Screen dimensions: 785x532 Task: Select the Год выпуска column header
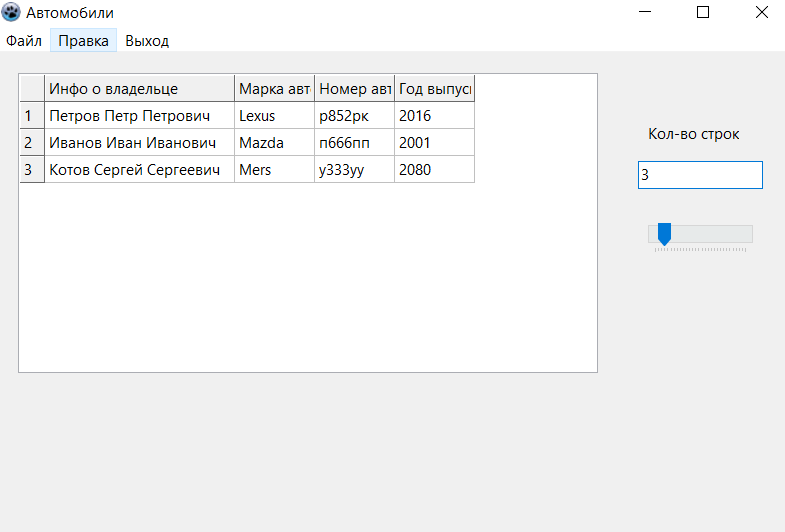[434, 89]
